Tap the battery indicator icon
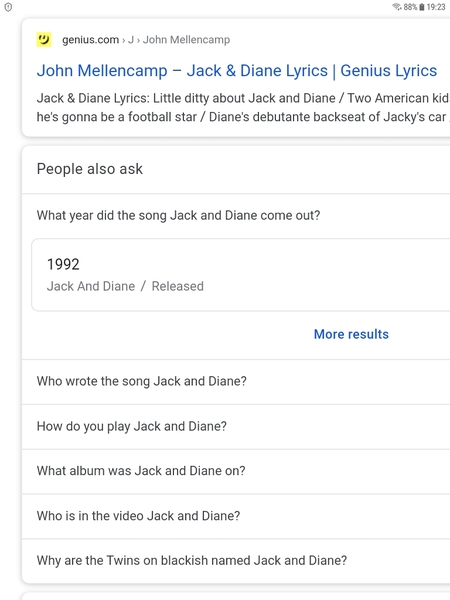 [422, 7]
